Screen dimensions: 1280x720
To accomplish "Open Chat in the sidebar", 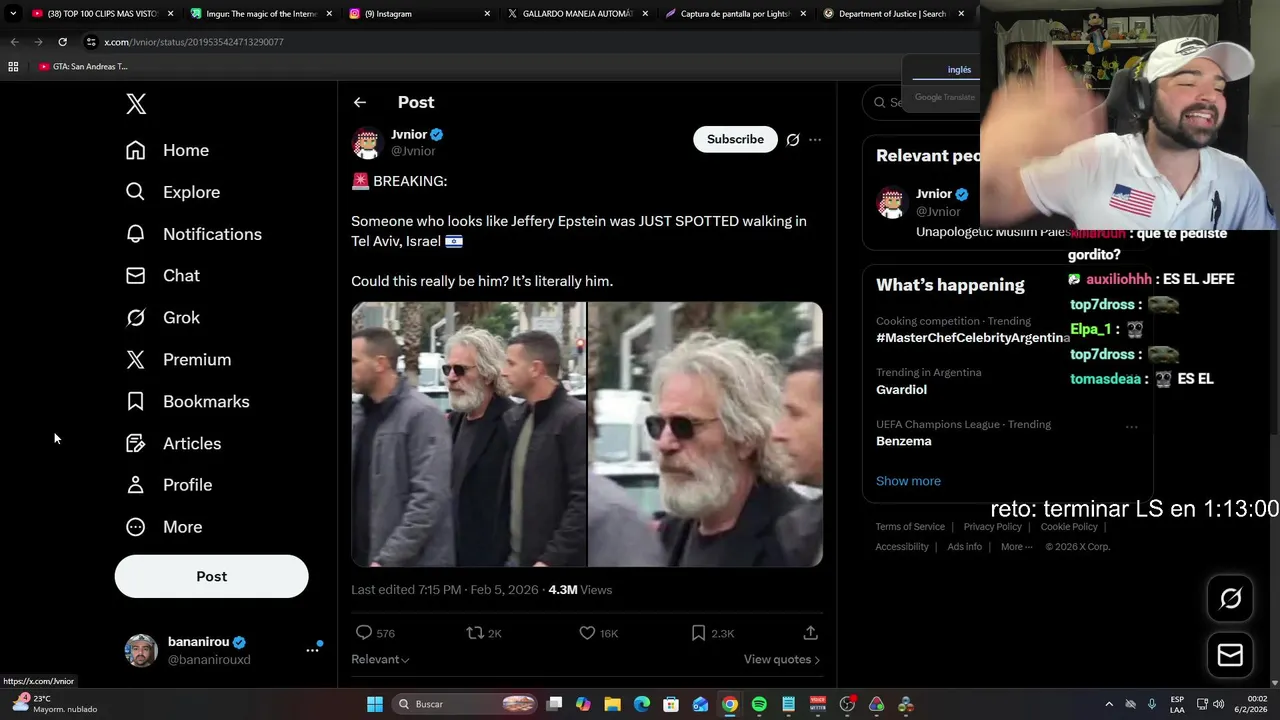I will coord(162,276).
